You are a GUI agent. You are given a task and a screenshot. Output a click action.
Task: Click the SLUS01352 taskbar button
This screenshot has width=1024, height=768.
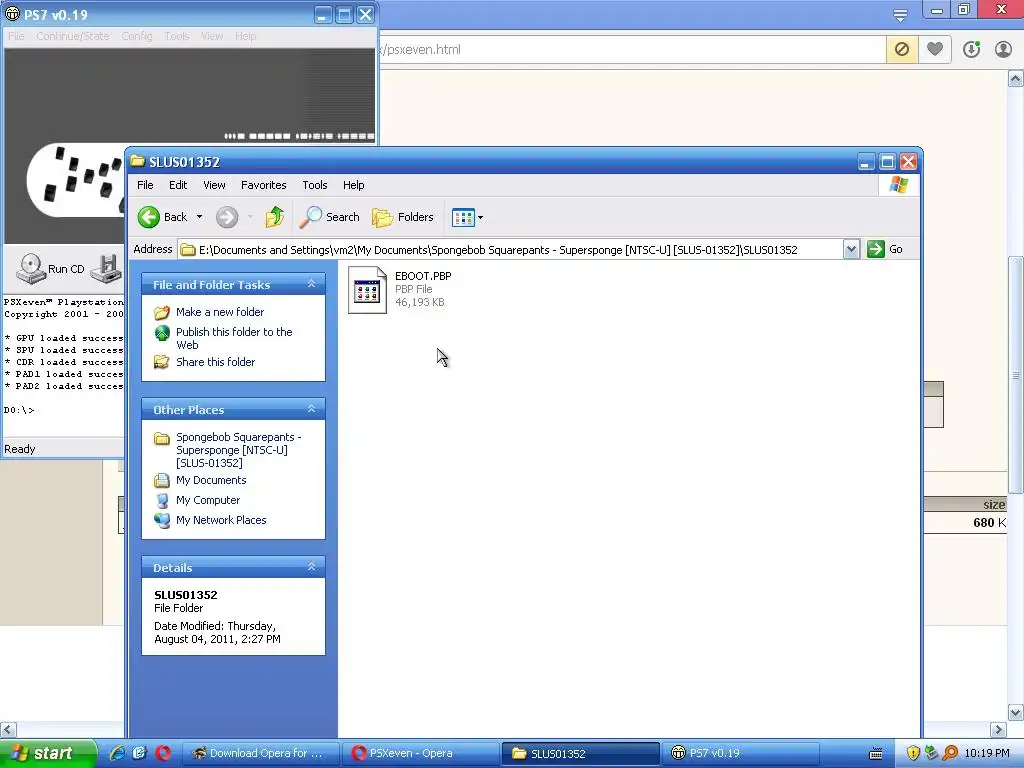click(581, 753)
